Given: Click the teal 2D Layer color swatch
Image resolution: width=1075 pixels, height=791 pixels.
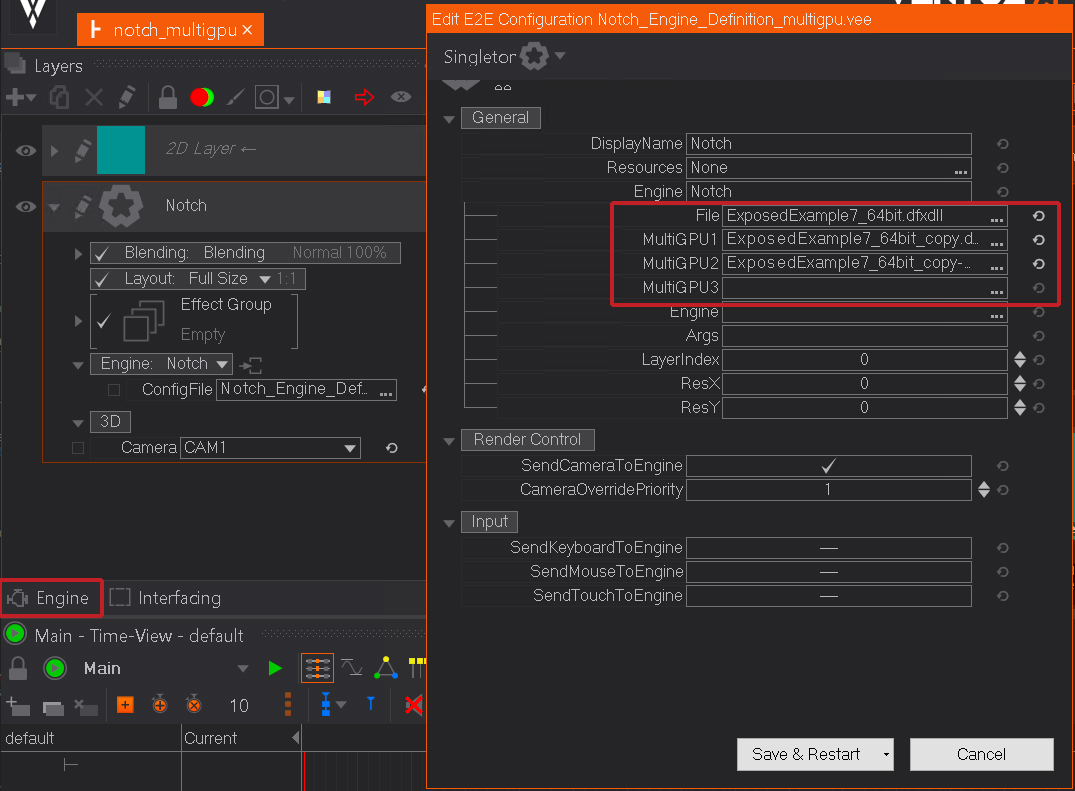Looking at the screenshot, I should pos(121,150).
